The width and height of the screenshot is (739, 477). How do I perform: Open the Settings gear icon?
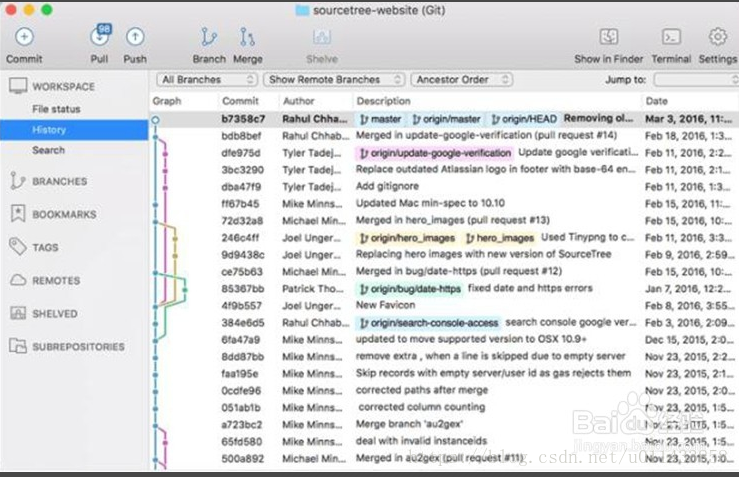[718, 37]
